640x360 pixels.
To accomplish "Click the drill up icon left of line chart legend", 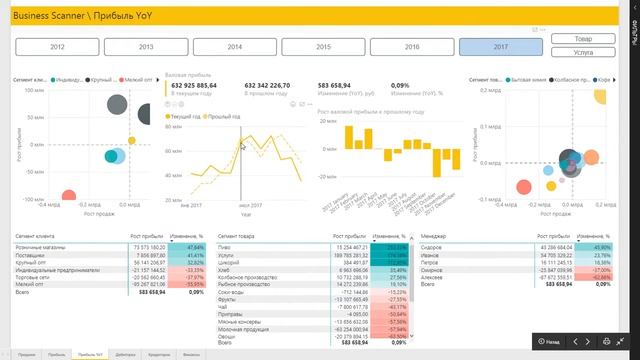I will pyautogui.click(x=167, y=104).
